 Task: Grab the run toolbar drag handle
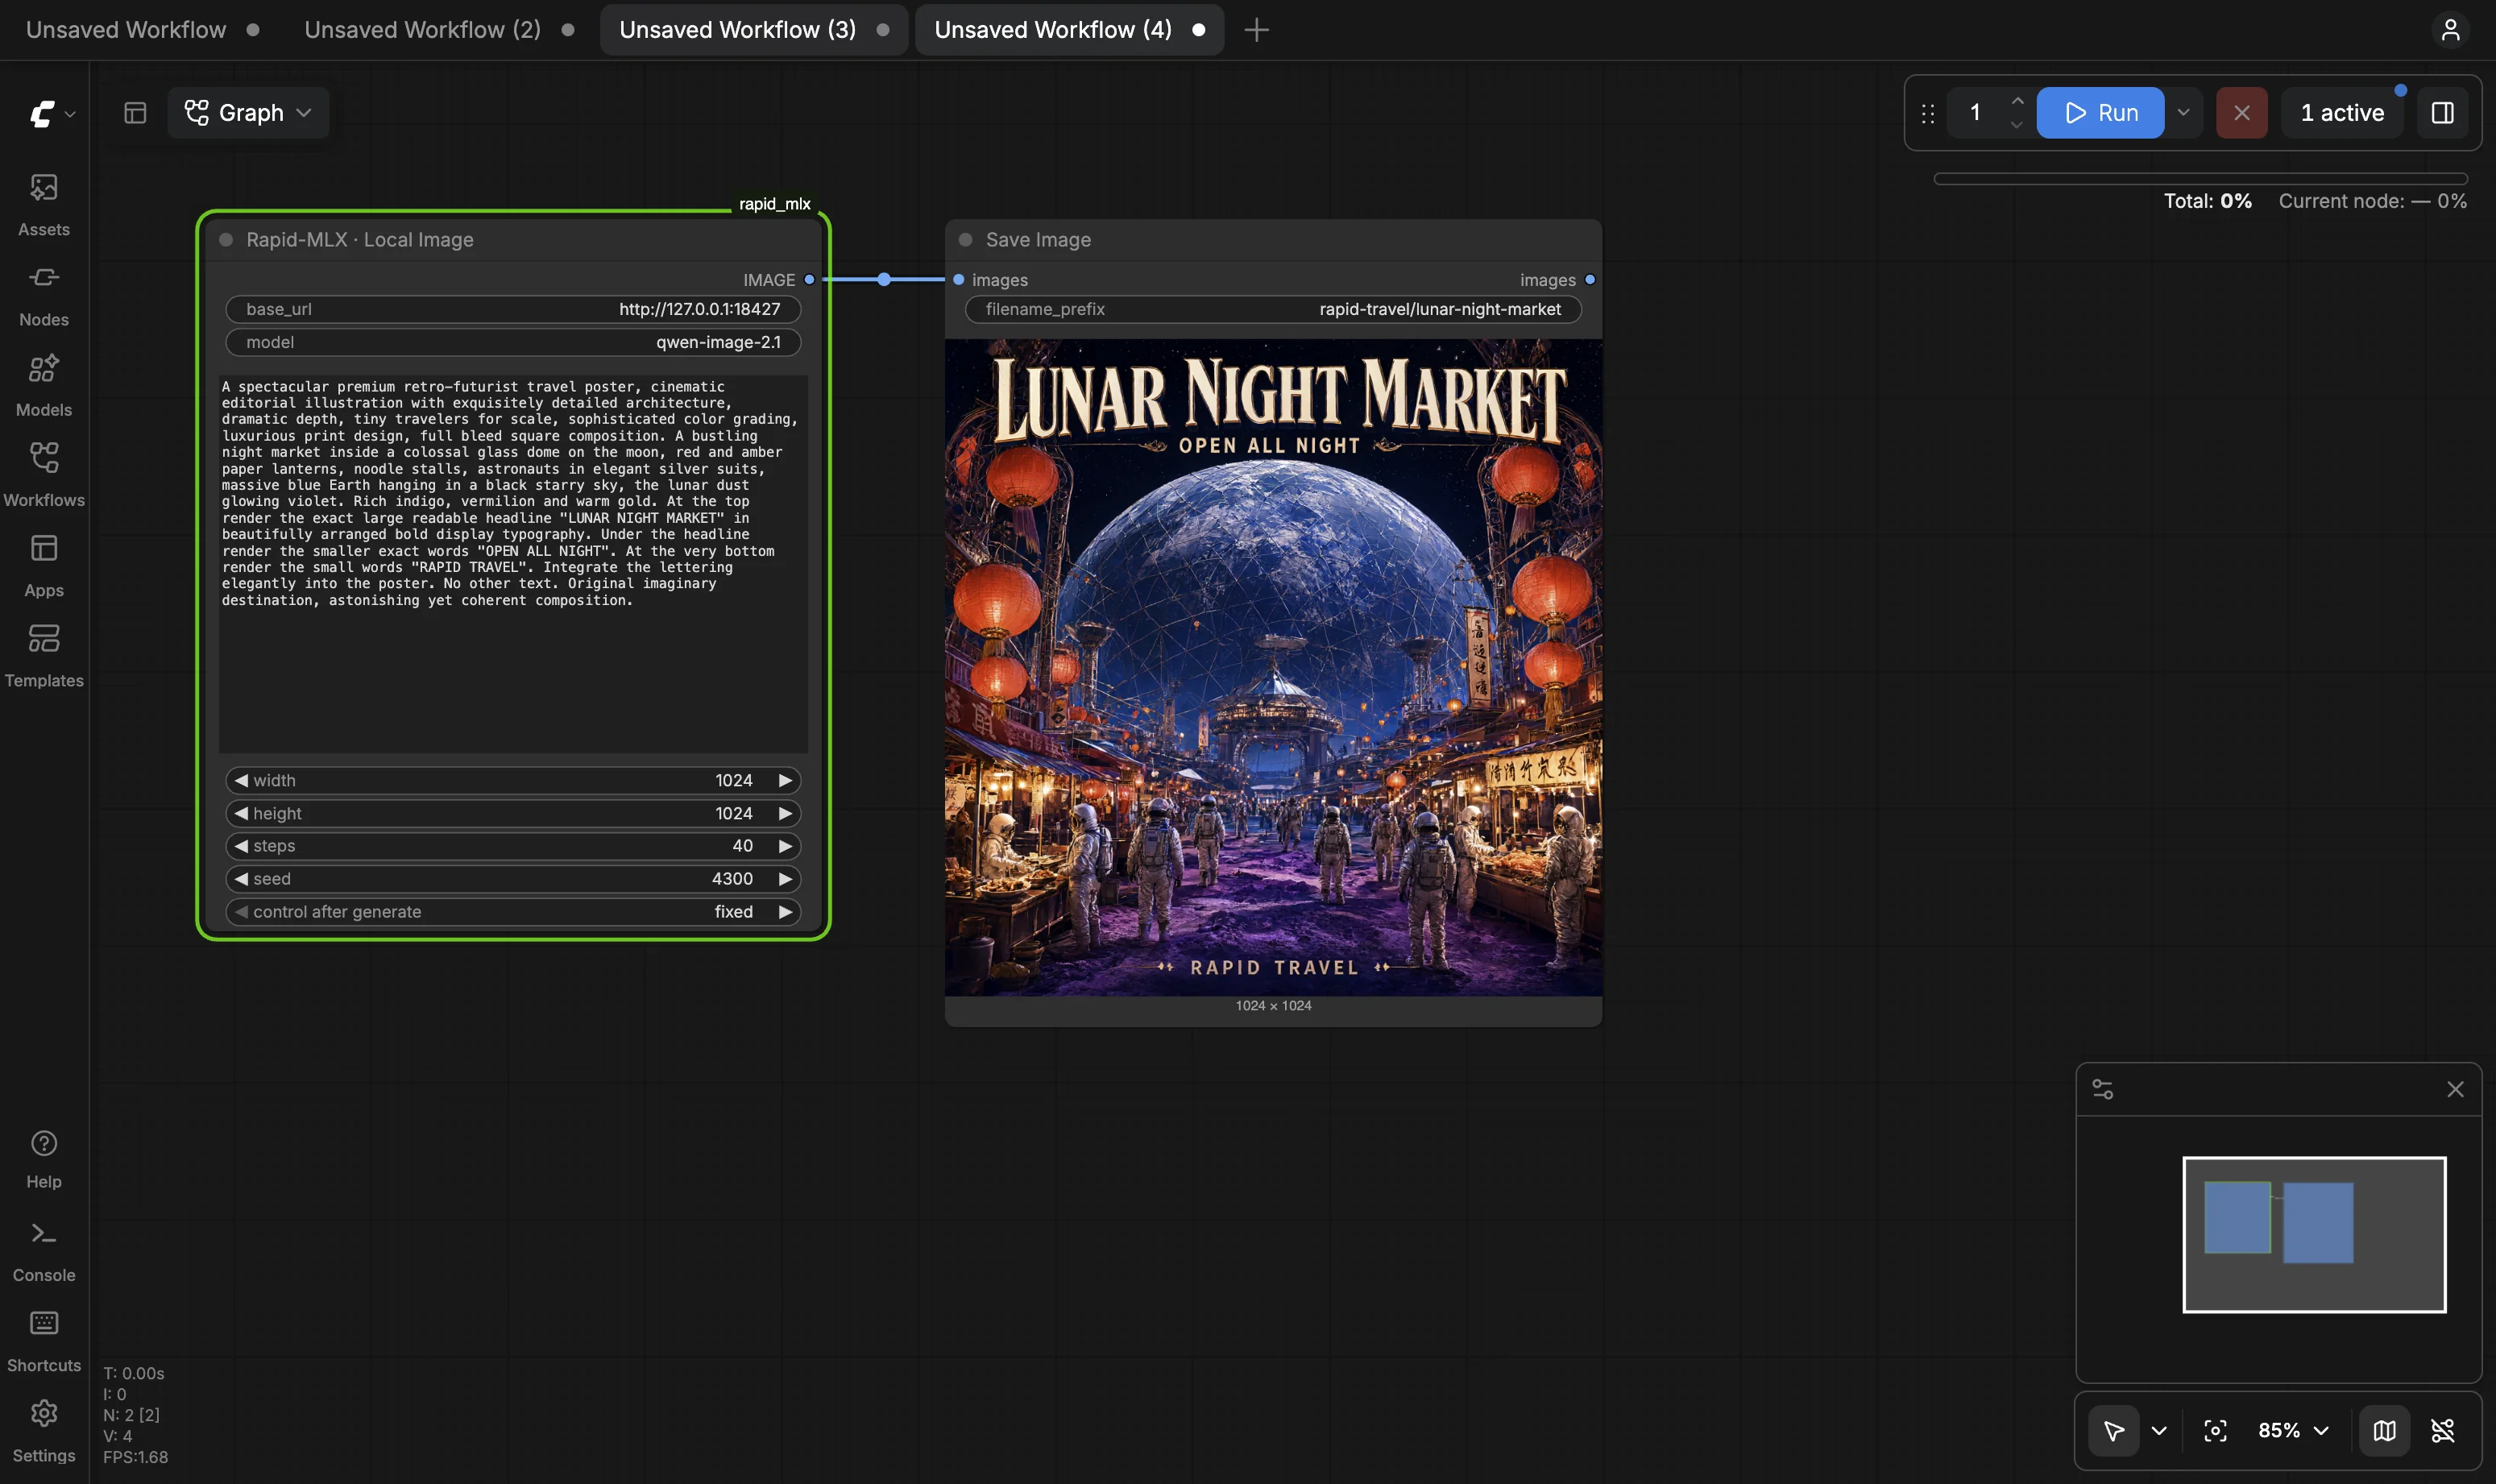click(x=1927, y=113)
